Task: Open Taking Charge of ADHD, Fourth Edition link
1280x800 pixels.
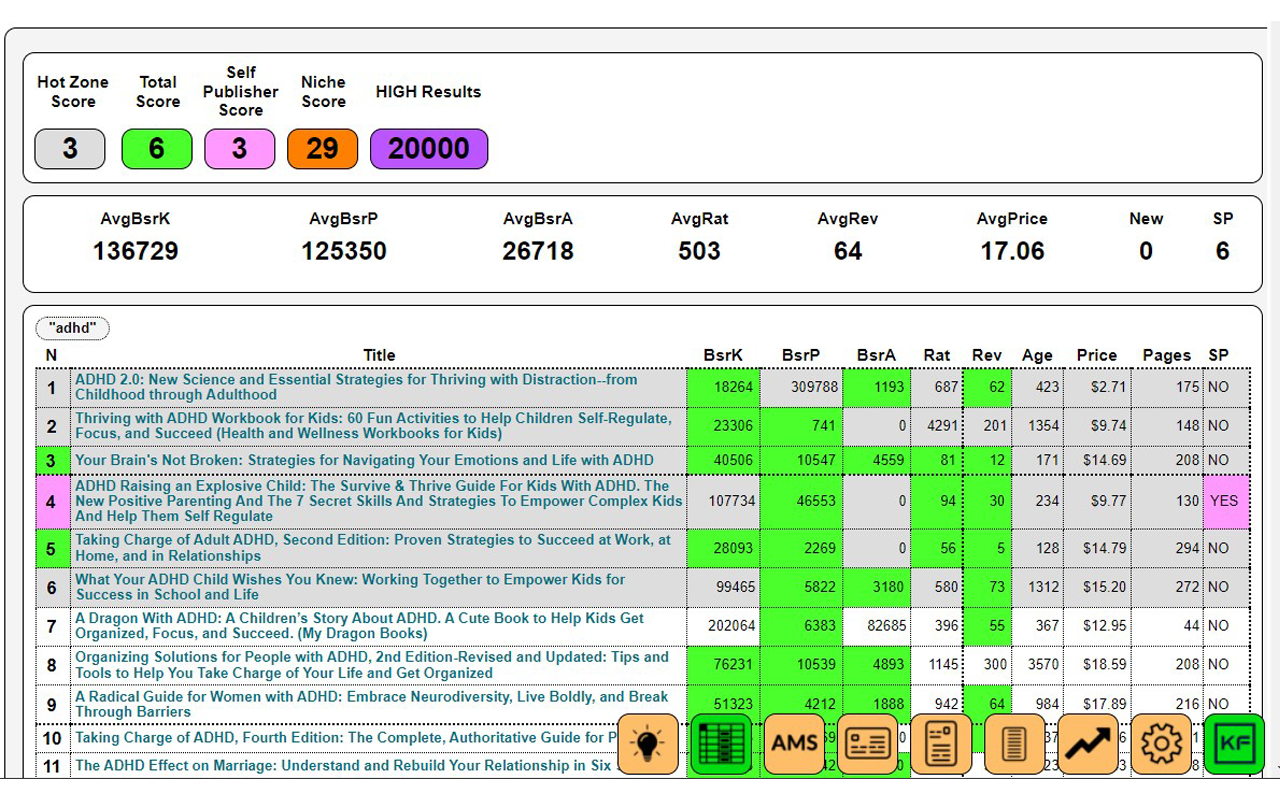Action: tap(346, 738)
